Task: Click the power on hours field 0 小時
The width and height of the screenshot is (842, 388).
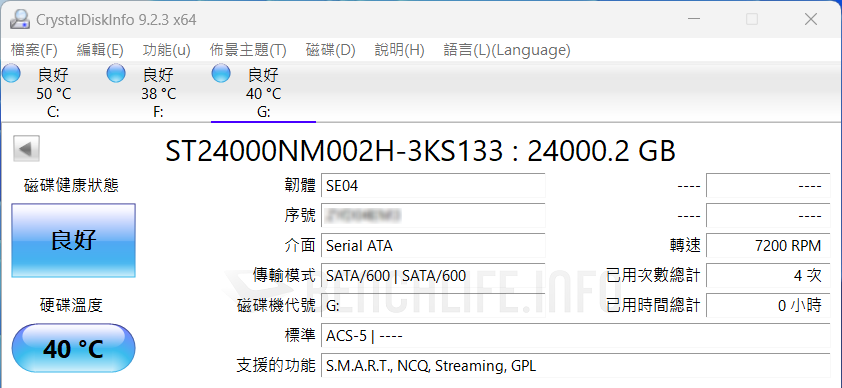Action: click(x=768, y=306)
